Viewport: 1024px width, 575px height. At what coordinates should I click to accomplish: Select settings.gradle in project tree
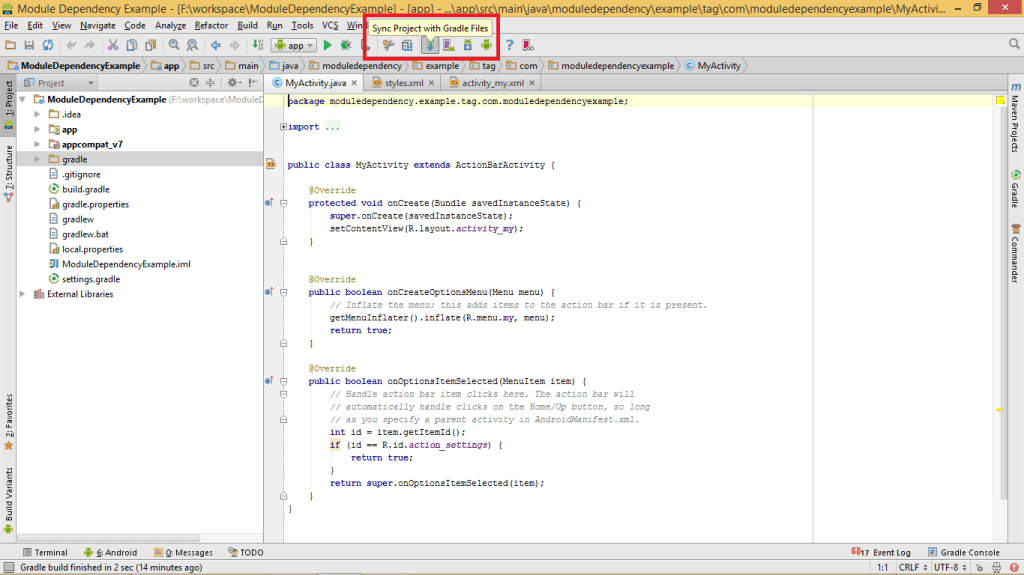pos(91,279)
